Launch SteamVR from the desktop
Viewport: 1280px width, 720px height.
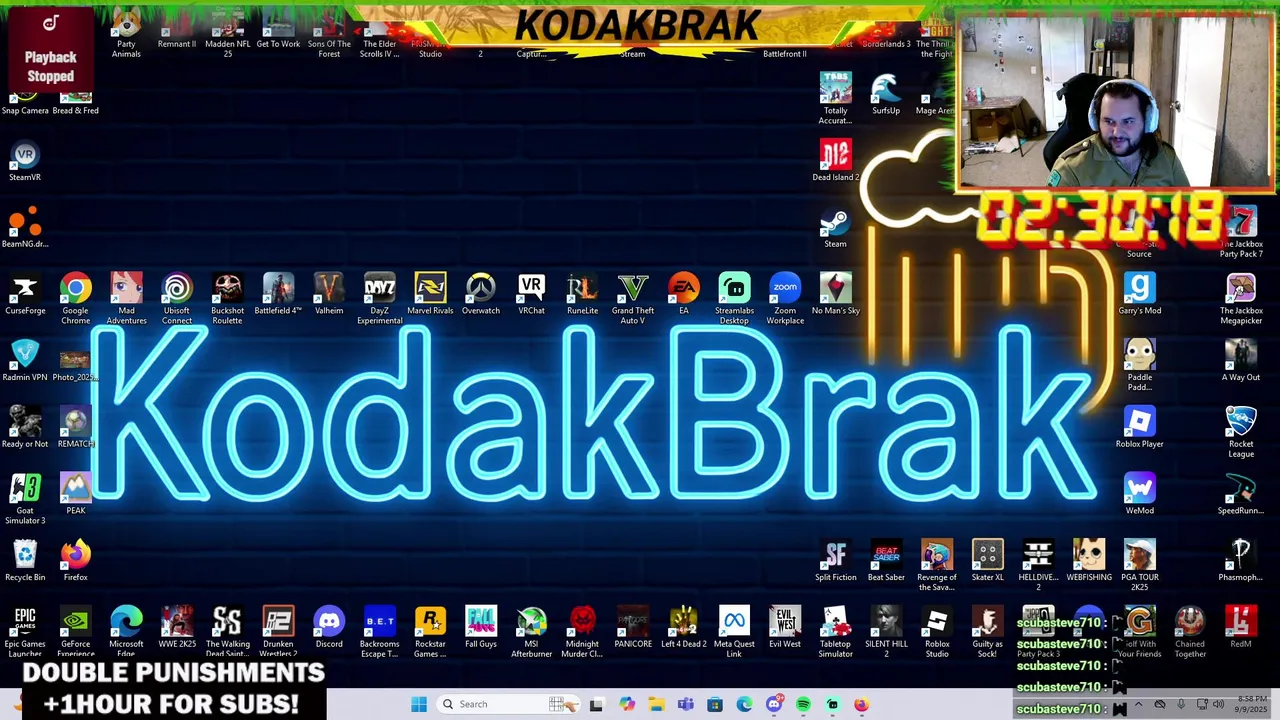point(25,162)
